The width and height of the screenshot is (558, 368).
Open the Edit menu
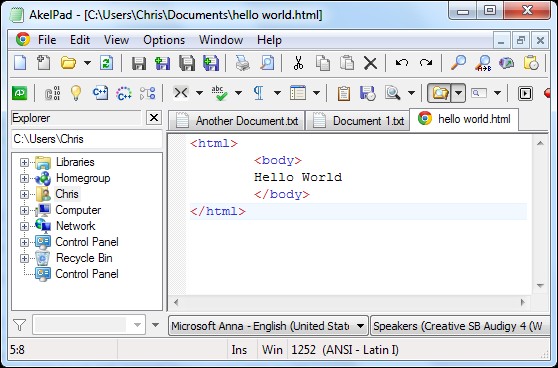tap(80, 40)
